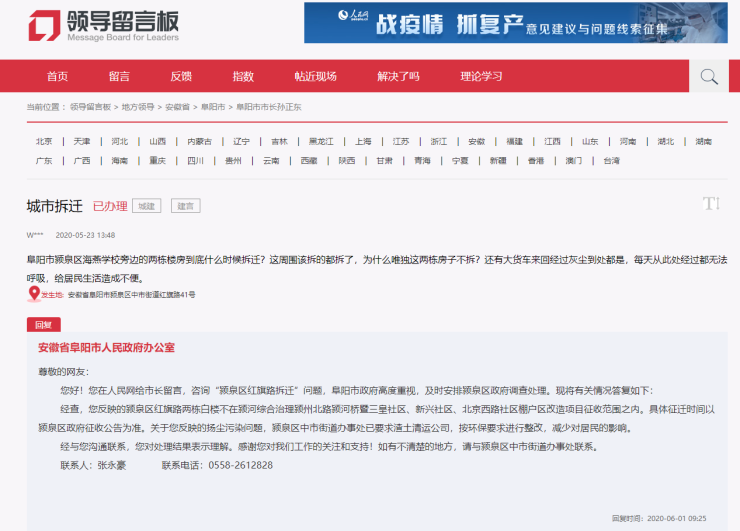Select the 天津 province link
The height and width of the screenshot is (531, 740).
(x=82, y=141)
